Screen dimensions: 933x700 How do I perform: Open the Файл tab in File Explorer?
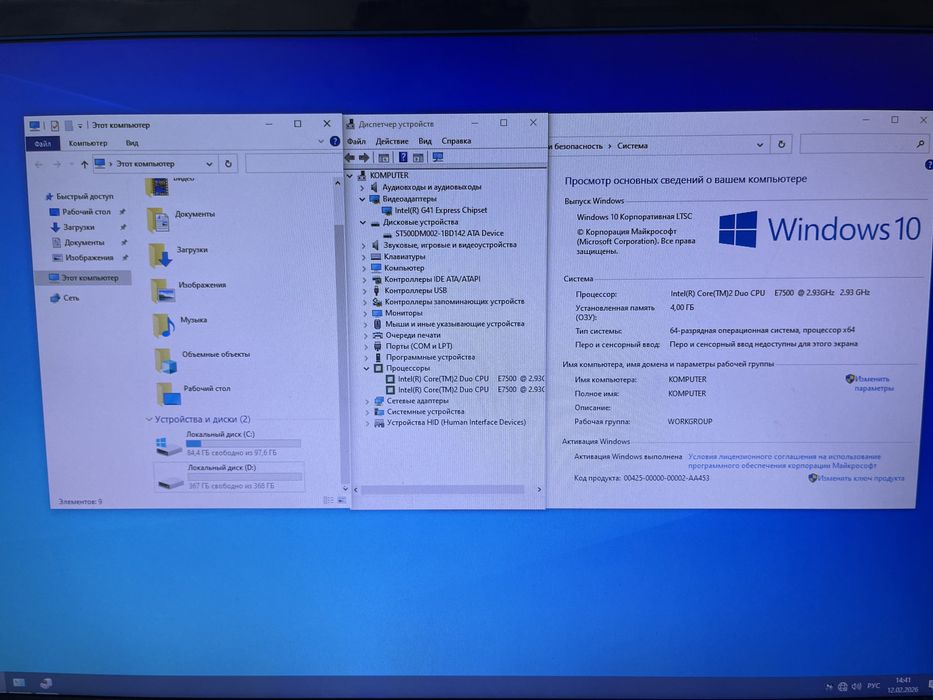(x=43, y=143)
